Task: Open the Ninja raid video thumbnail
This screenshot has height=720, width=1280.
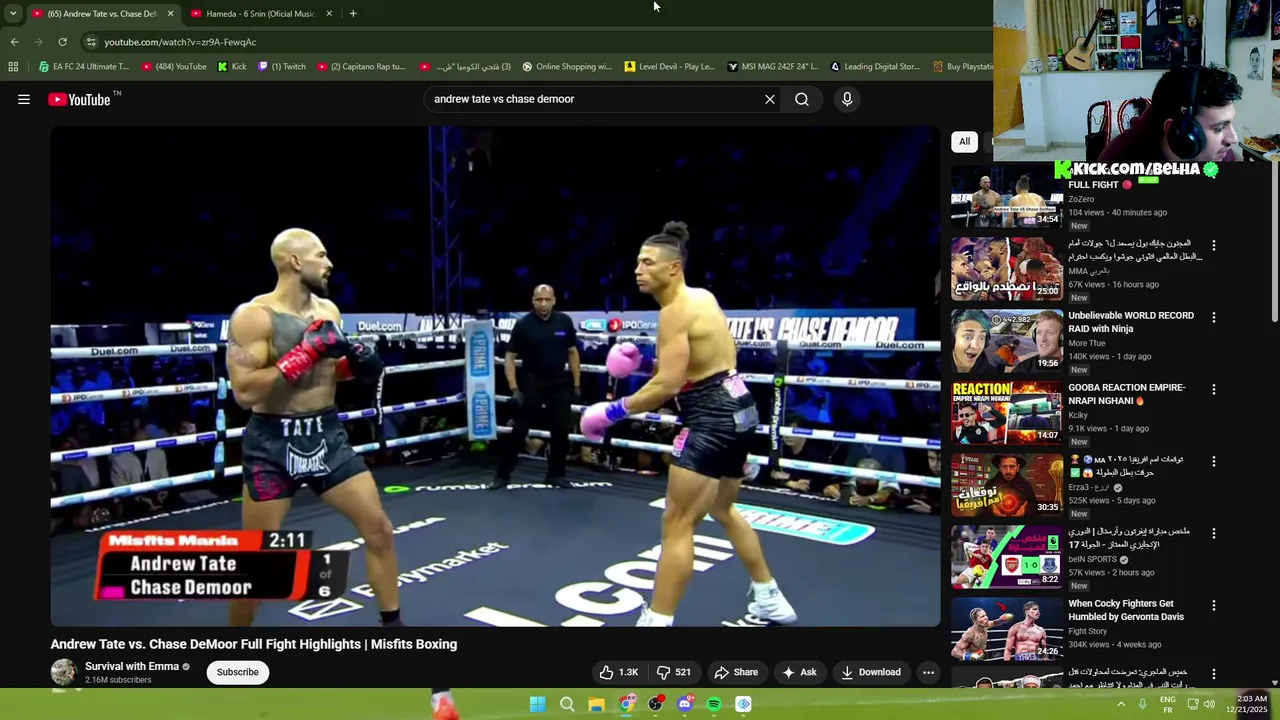Action: pos(1007,341)
